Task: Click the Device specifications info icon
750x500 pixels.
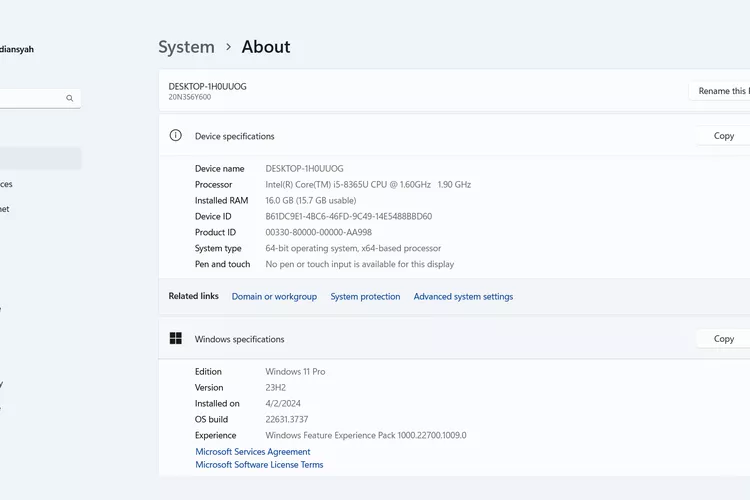Action: [x=176, y=135]
